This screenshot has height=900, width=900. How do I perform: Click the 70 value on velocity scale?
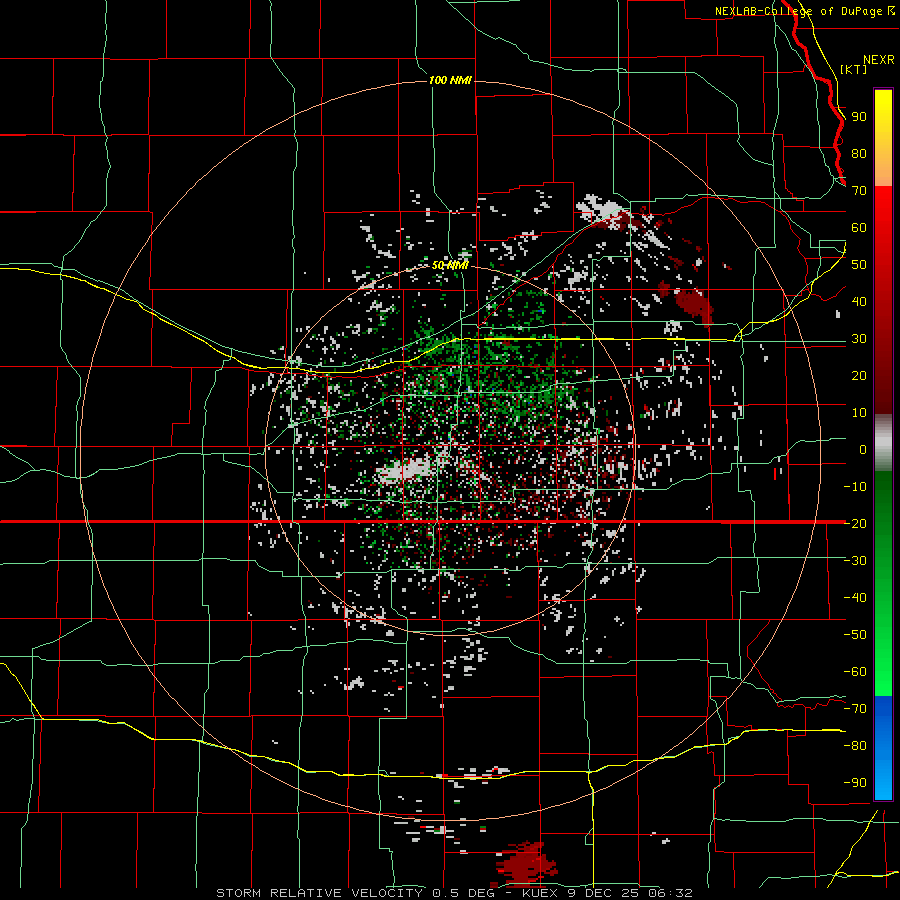coord(859,191)
